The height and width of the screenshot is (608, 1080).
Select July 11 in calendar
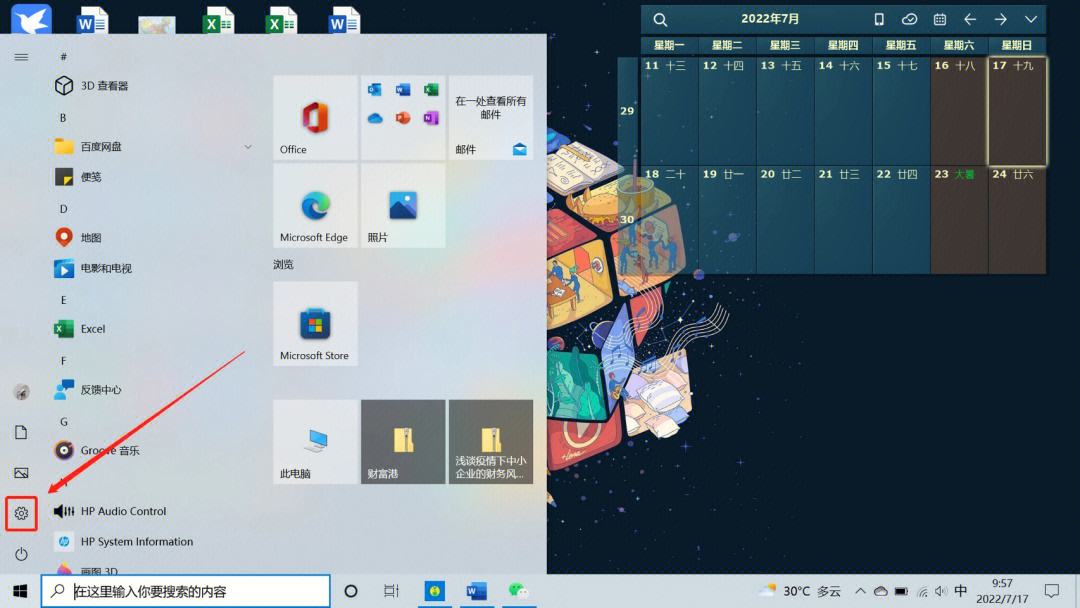(x=669, y=112)
